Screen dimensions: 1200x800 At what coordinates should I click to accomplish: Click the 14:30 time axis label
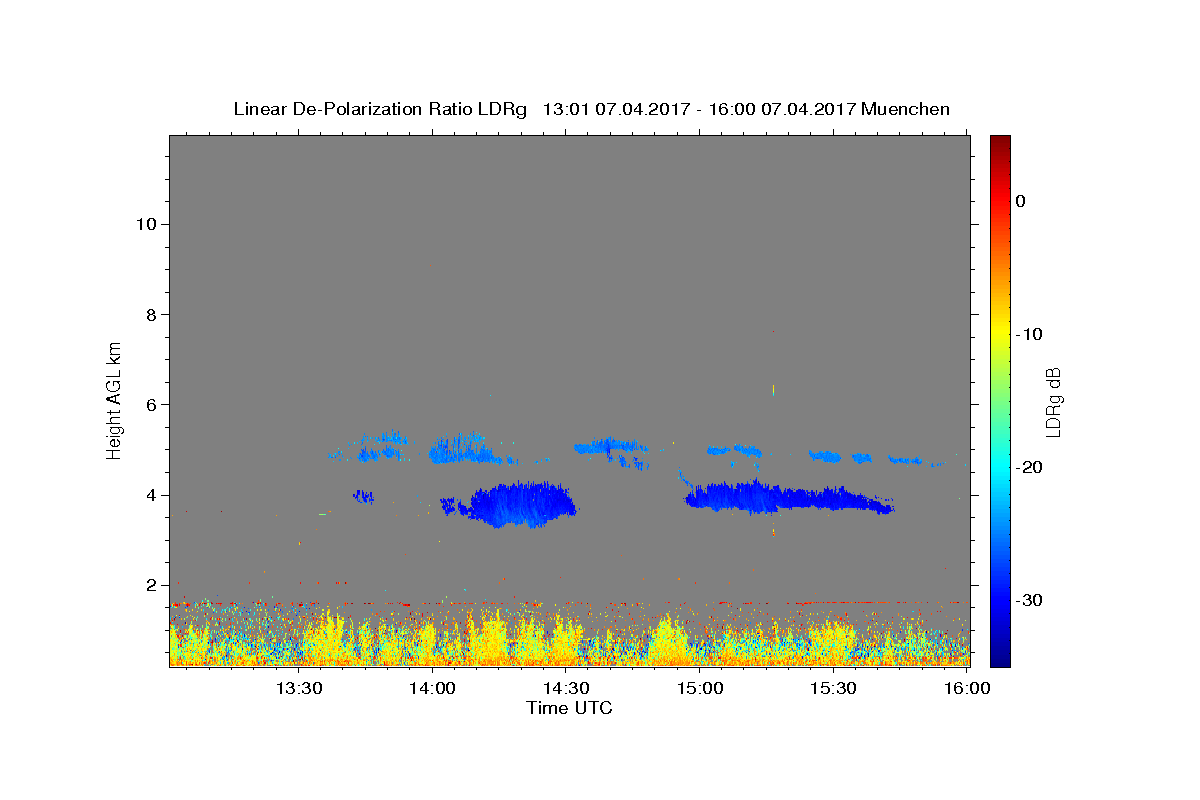point(567,688)
